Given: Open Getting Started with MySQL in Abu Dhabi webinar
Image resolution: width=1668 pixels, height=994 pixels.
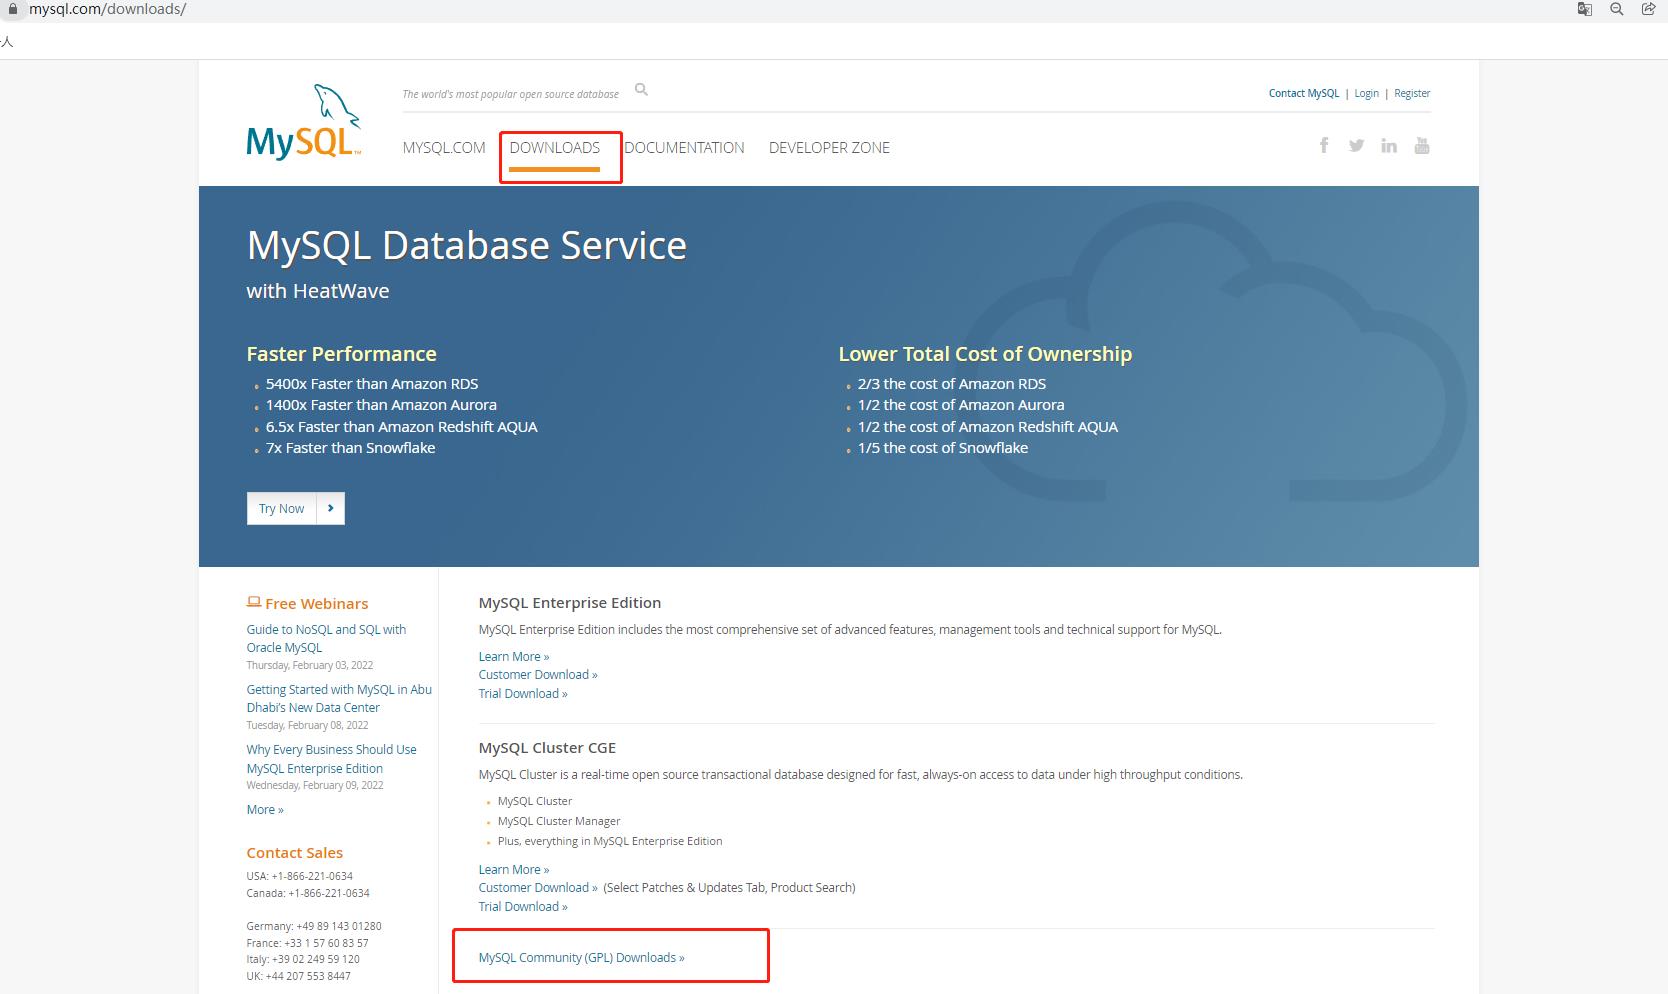Looking at the screenshot, I should click(339, 698).
